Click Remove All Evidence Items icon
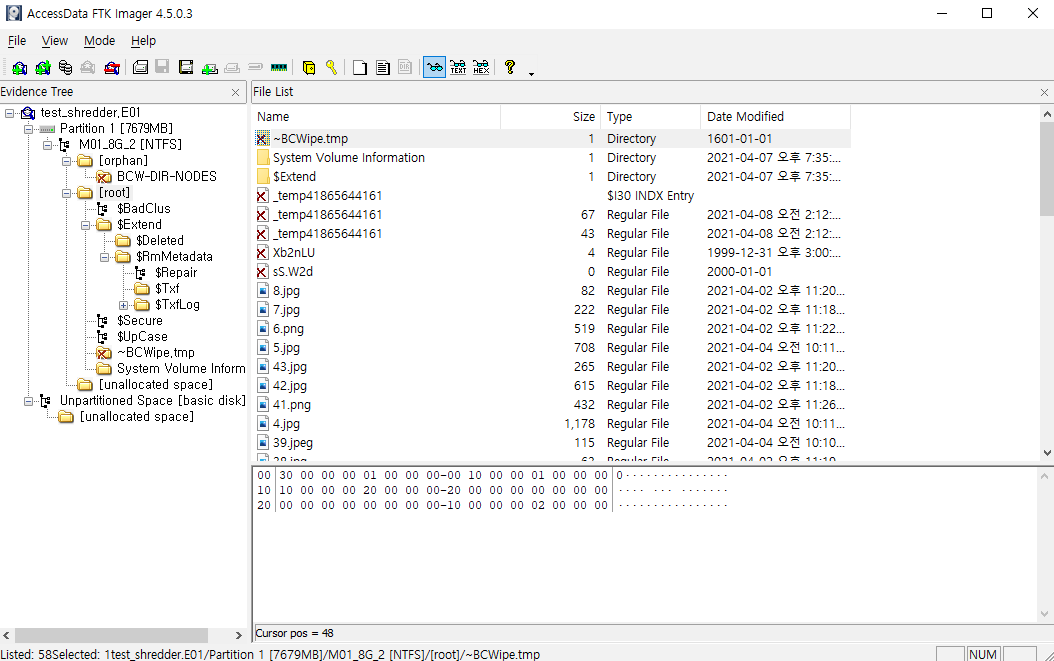Image resolution: width=1054 pixels, height=661 pixels. 112,67
